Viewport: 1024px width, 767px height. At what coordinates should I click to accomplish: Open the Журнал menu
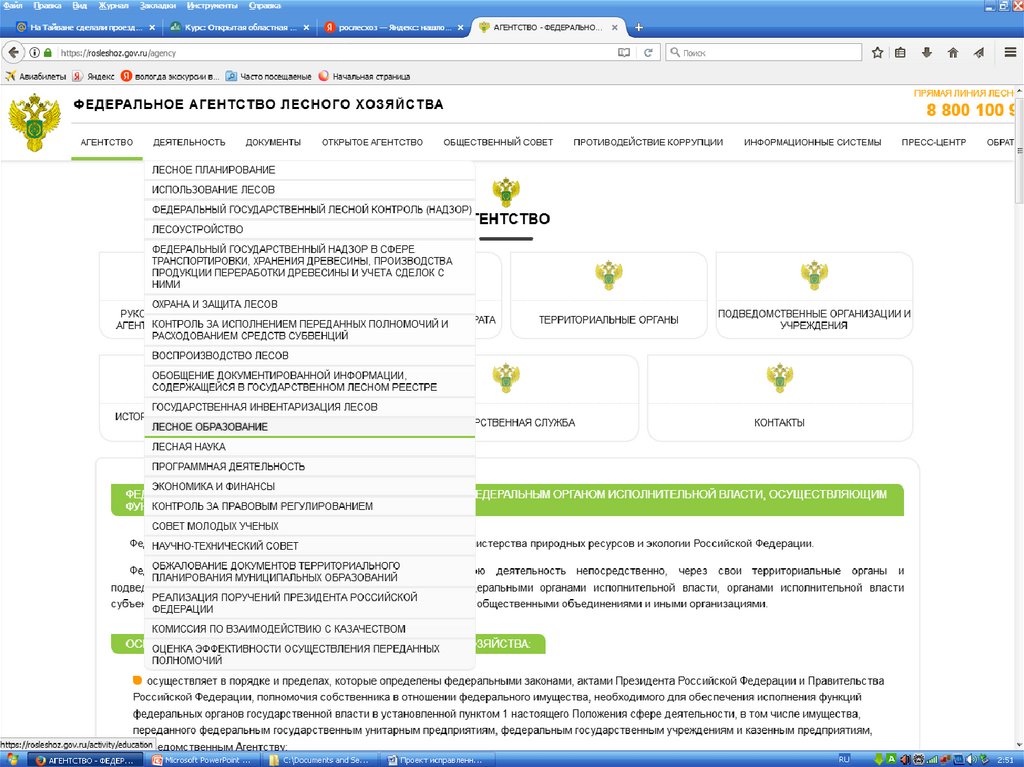click(113, 6)
